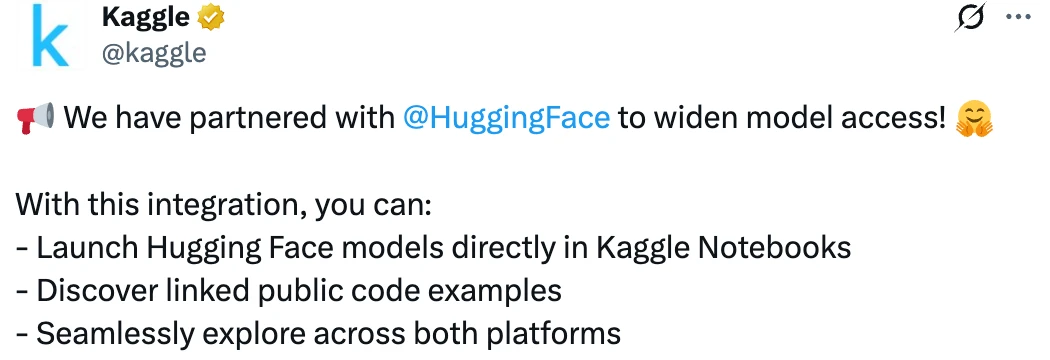Click the words "both platforms"
Image resolution: width=1050 pixels, height=360 pixels.
(518, 335)
